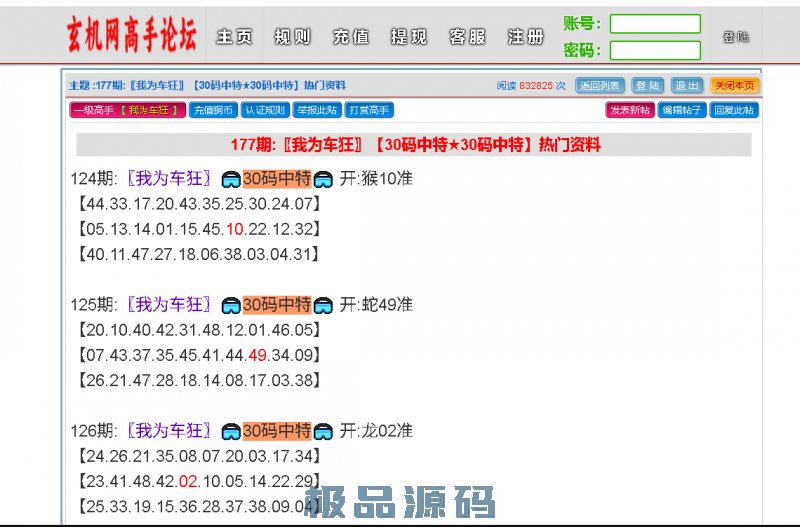Screen dimensions: 800x527
Task: Click the 124期 orange 30码中特 label
Action: tap(277, 179)
